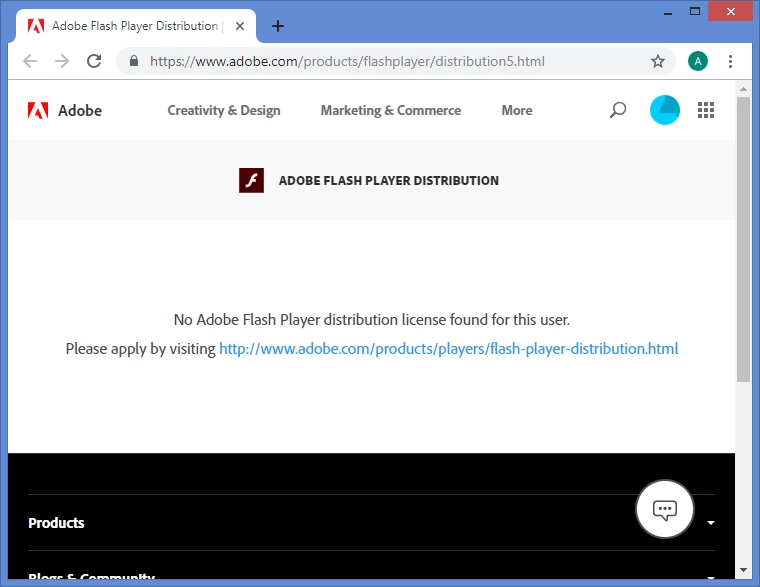Maximize the browser window
Viewport: 760px width, 587px height.
click(x=695, y=12)
